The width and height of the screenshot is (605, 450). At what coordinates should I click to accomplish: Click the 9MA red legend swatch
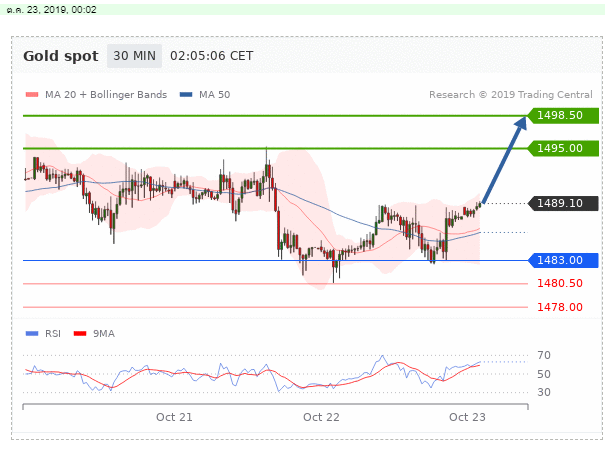coord(80,333)
